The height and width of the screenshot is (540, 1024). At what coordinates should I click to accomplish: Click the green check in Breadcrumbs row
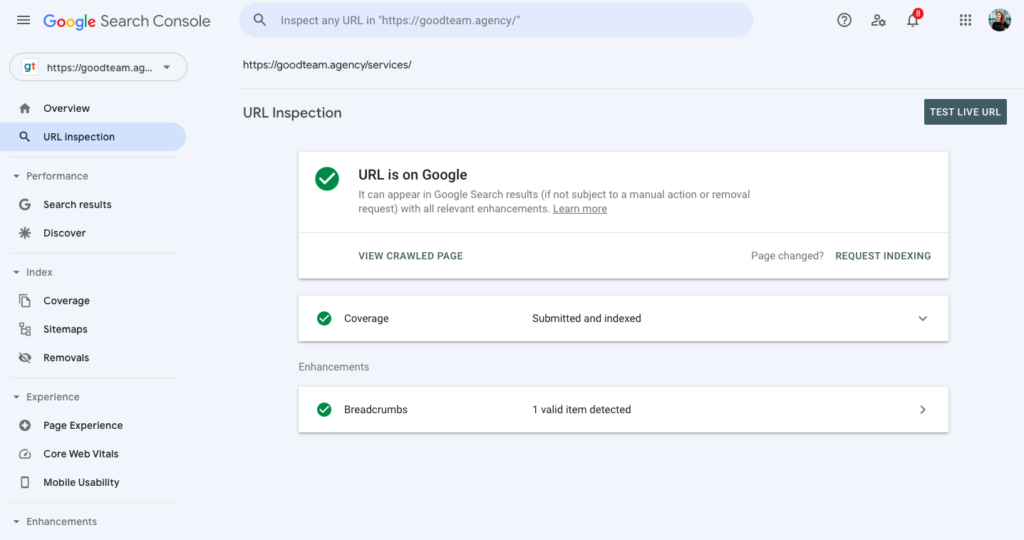click(324, 410)
